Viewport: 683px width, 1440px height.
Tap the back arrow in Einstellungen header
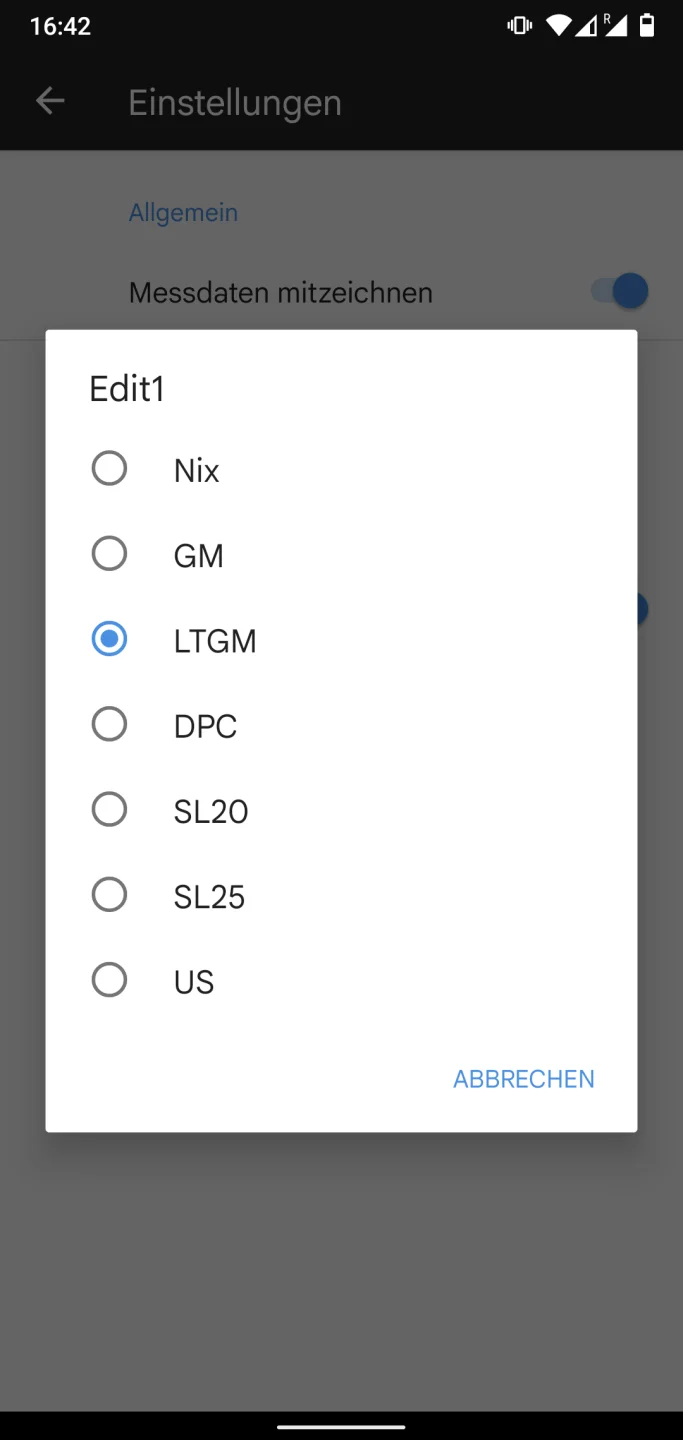[x=50, y=101]
